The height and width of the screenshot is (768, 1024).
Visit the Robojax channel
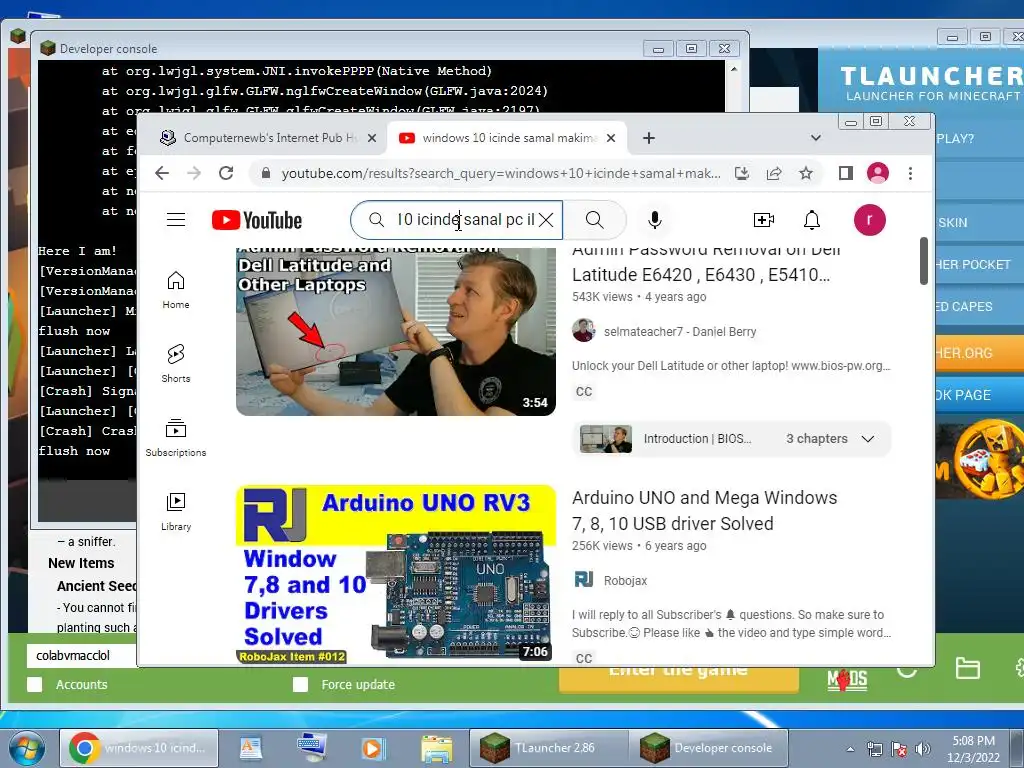coord(625,581)
